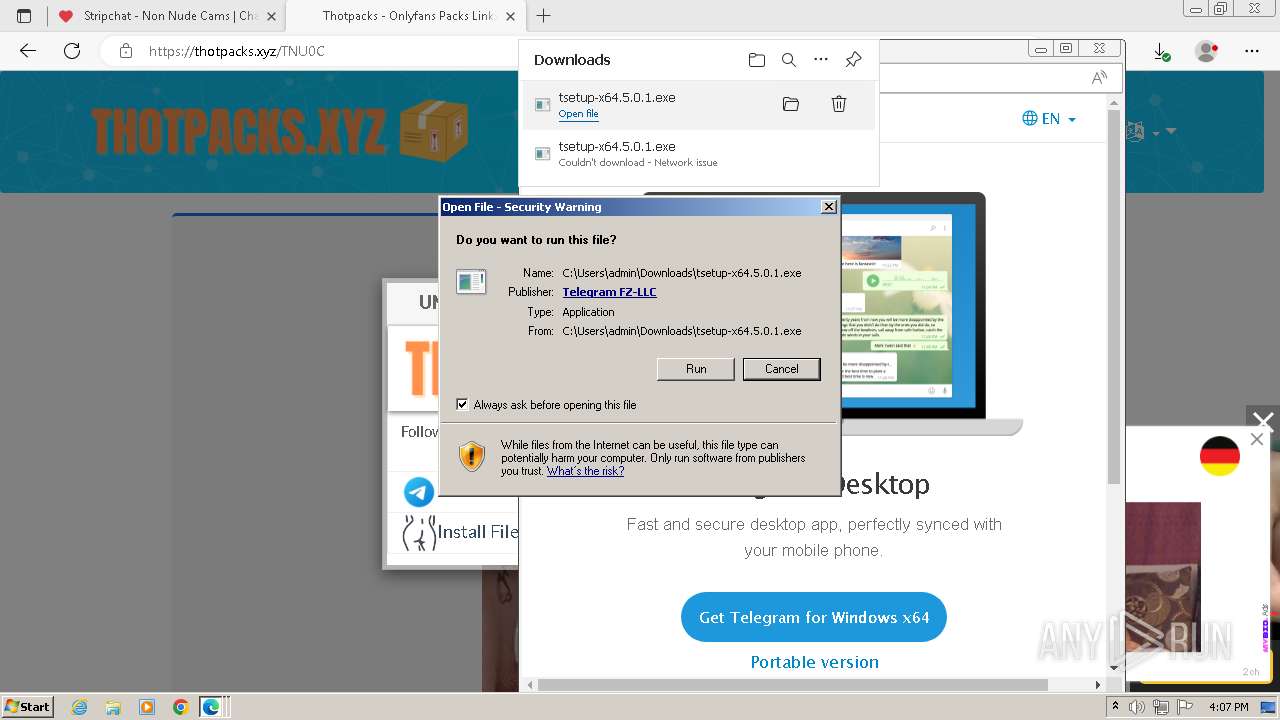Show tsetup download in folder

coord(791,104)
